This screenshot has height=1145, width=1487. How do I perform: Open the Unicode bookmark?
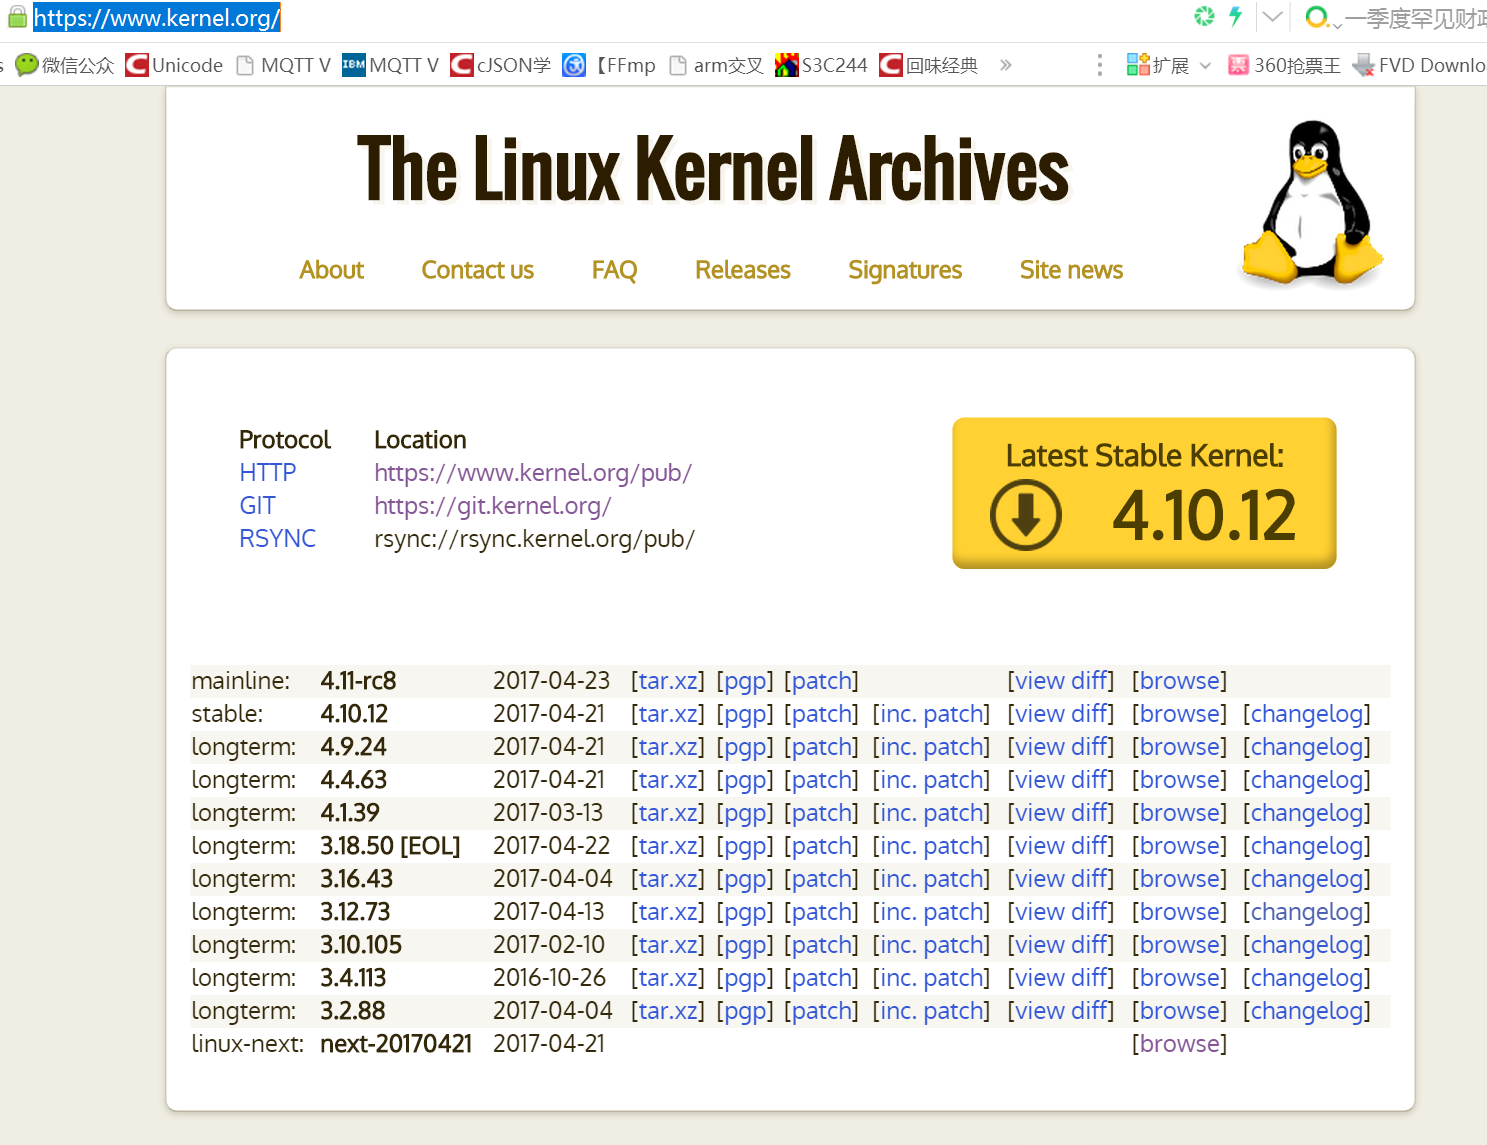pyautogui.click(x=174, y=65)
